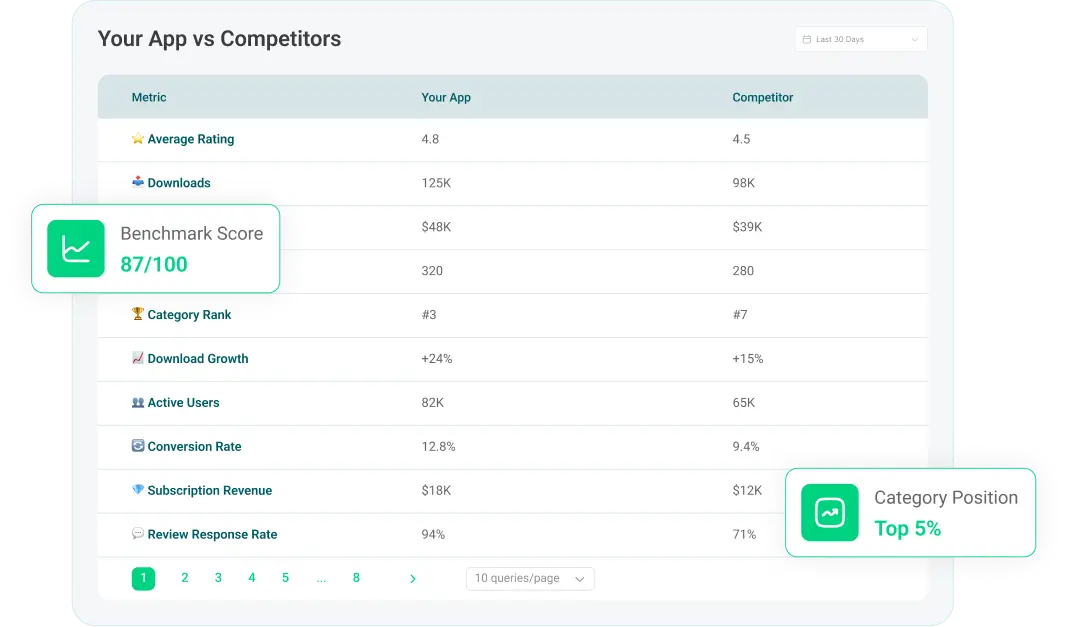Screen dimensions: 1068x627
Task: Jump to last page 8
Action: coord(356,578)
